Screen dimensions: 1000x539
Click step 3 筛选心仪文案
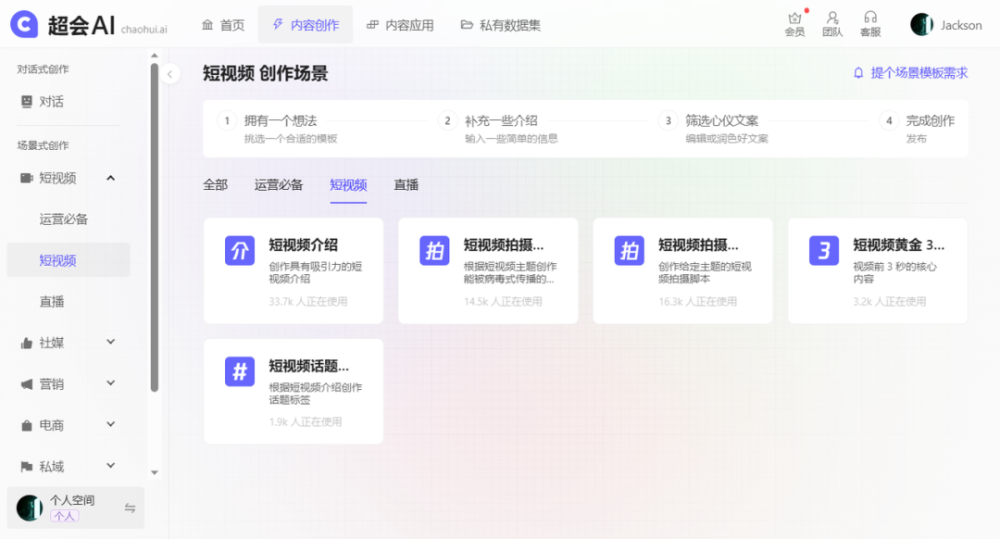tap(722, 121)
